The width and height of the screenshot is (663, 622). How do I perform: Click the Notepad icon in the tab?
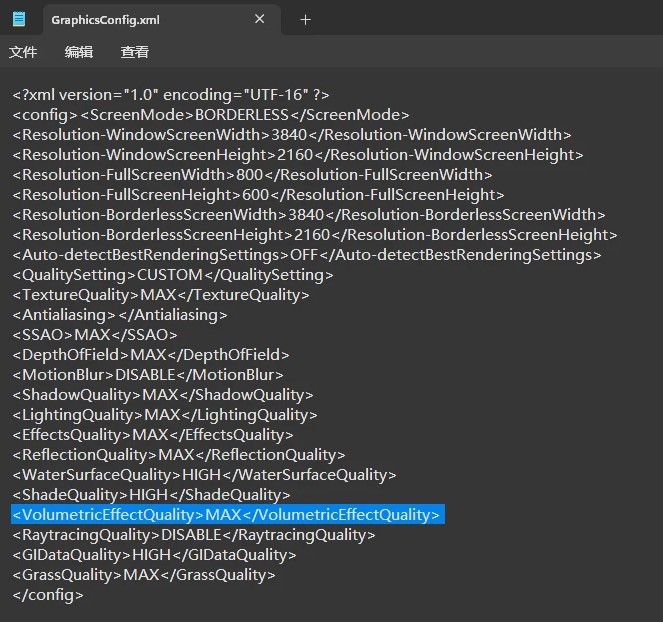point(19,19)
